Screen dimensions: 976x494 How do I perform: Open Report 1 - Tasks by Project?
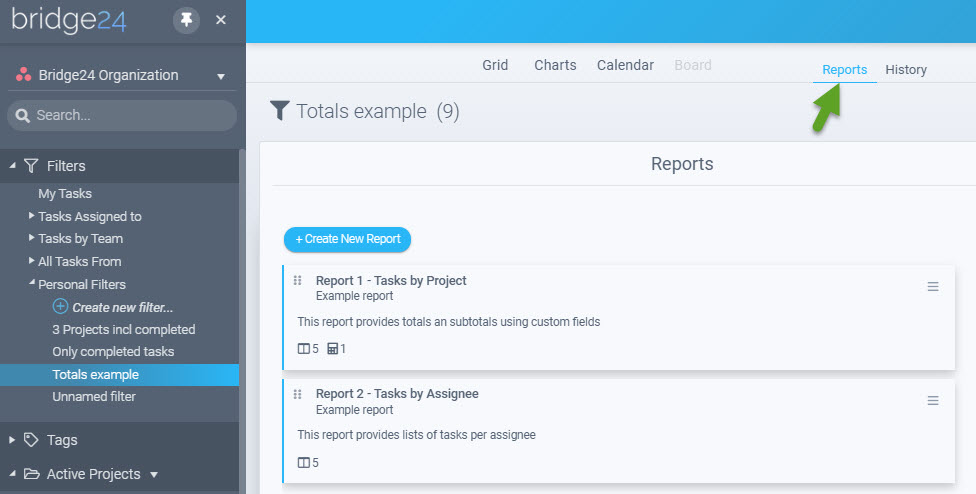click(391, 281)
